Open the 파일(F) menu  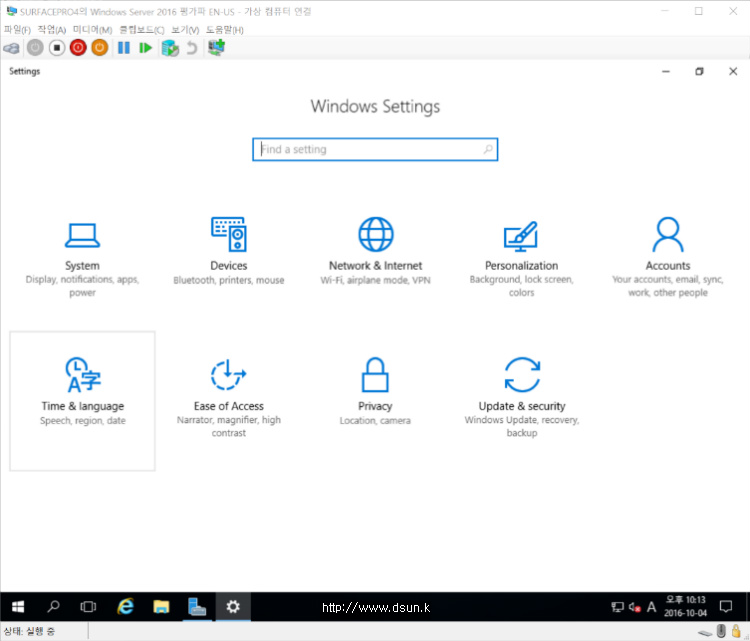pyautogui.click(x=17, y=30)
